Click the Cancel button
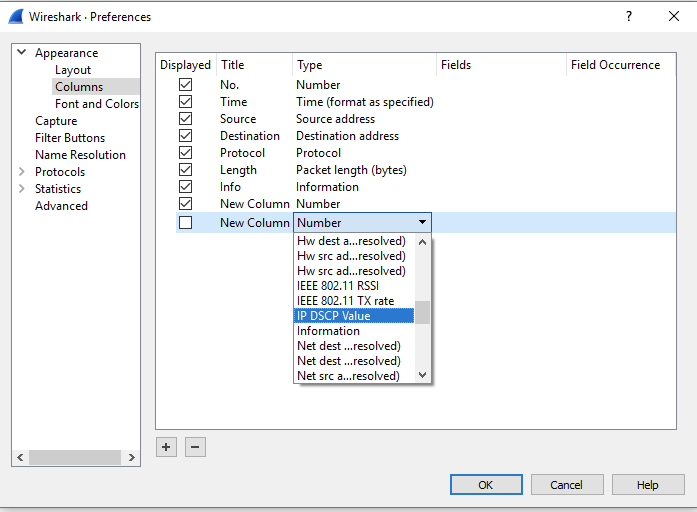697x512 pixels. tap(567, 484)
